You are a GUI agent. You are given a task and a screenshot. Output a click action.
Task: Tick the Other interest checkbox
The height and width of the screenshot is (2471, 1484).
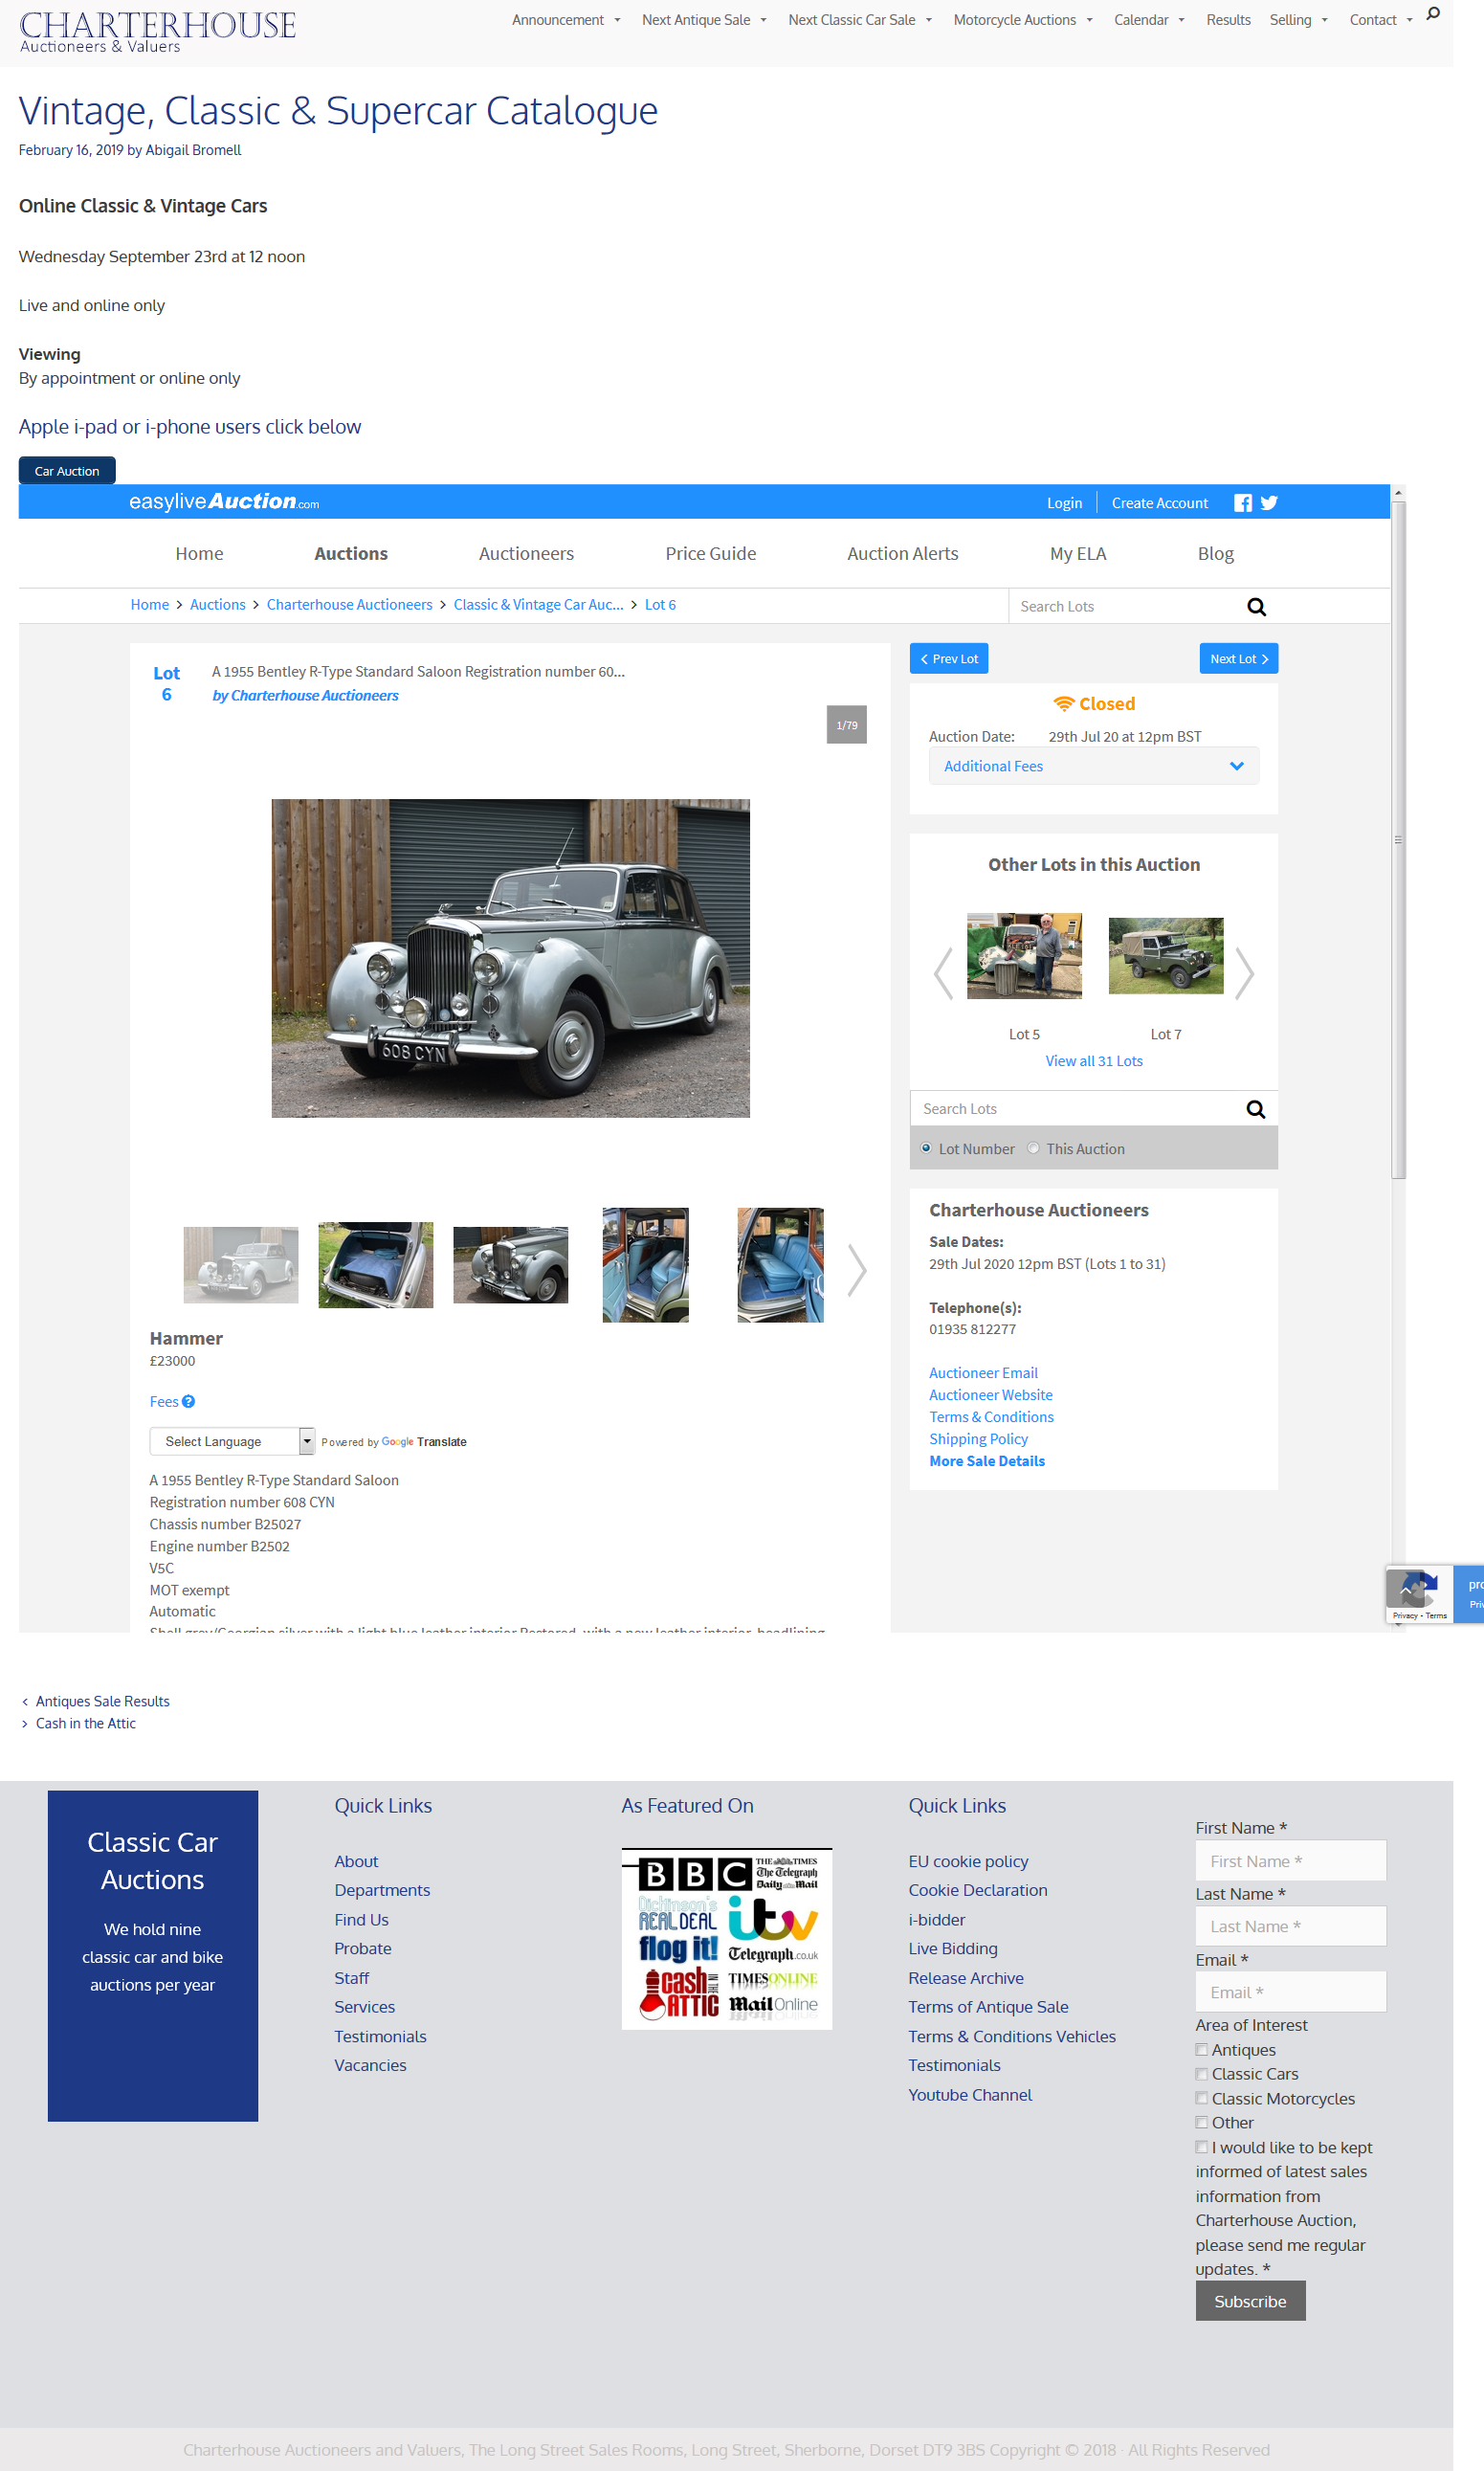(1202, 2122)
